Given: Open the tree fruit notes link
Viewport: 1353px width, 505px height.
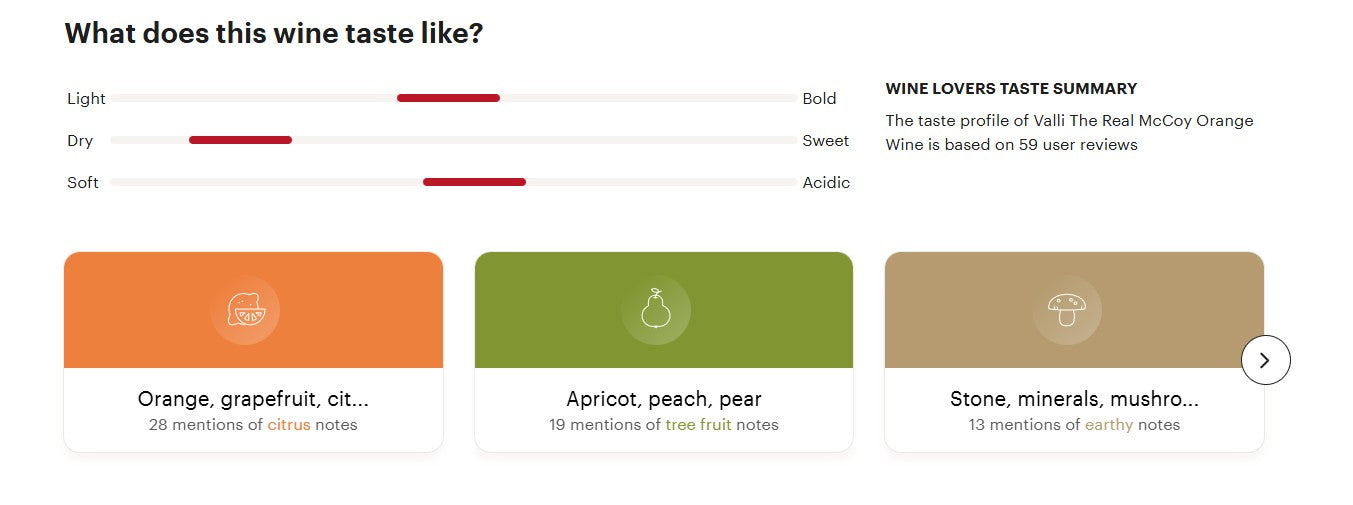Looking at the screenshot, I should click(x=698, y=425).
